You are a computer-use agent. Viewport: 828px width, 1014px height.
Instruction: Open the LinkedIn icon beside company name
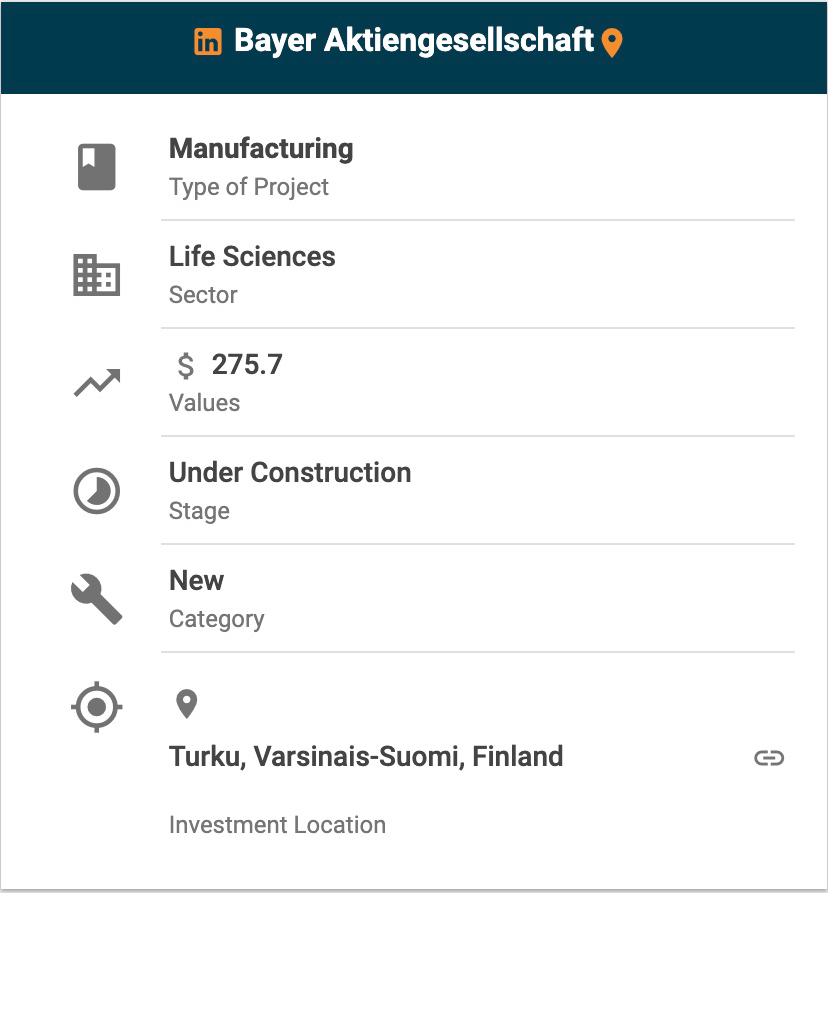click(208, 42)
